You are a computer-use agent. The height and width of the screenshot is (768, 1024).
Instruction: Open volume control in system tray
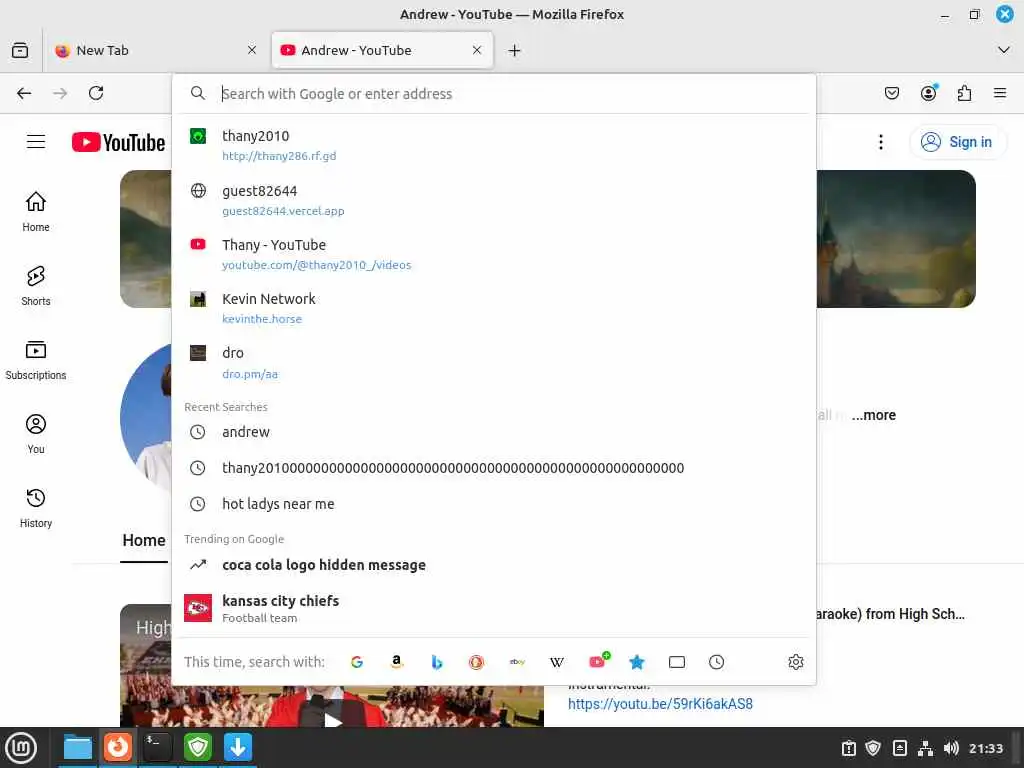pyautogui.click(x=951, y=748)
